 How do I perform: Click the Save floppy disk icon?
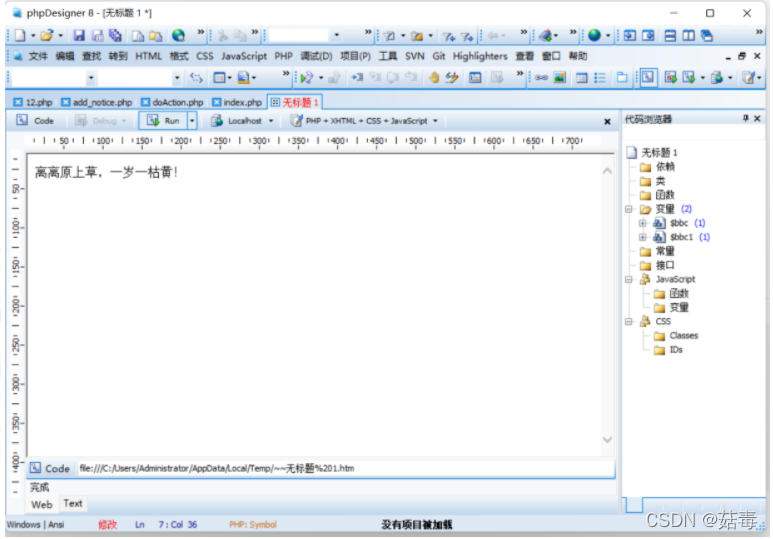tap(79, 36)
